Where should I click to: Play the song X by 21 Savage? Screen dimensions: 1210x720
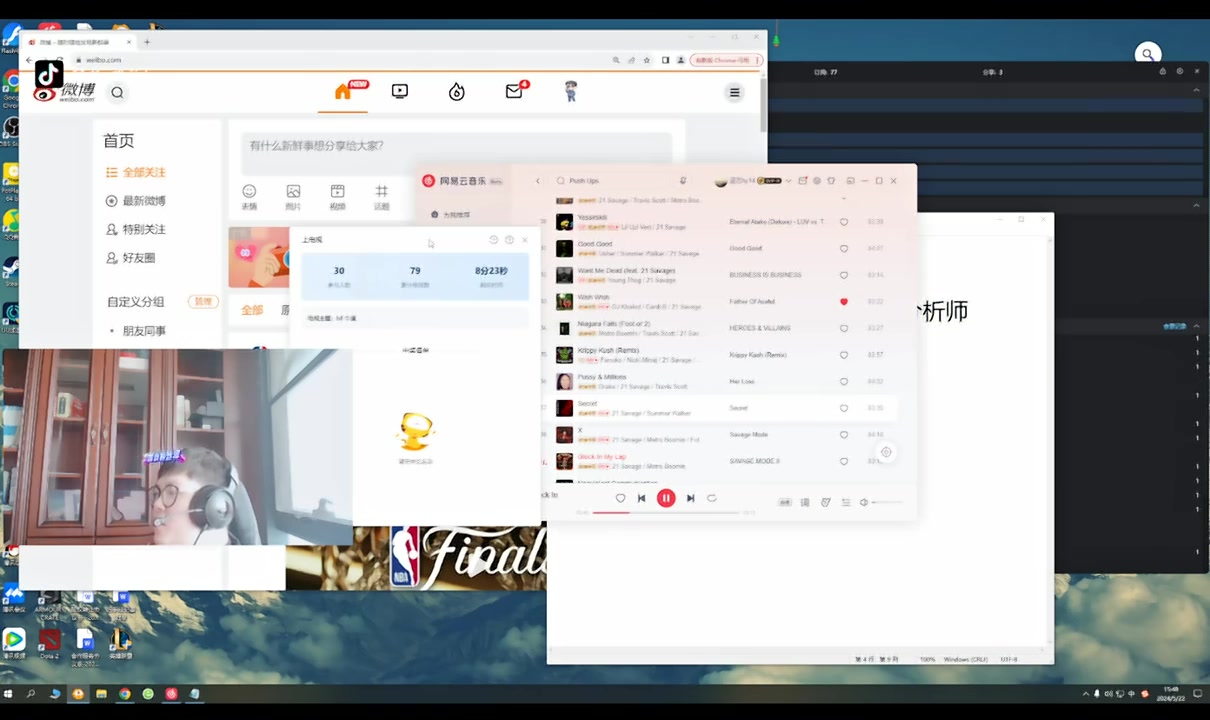(x=565, y=435)
